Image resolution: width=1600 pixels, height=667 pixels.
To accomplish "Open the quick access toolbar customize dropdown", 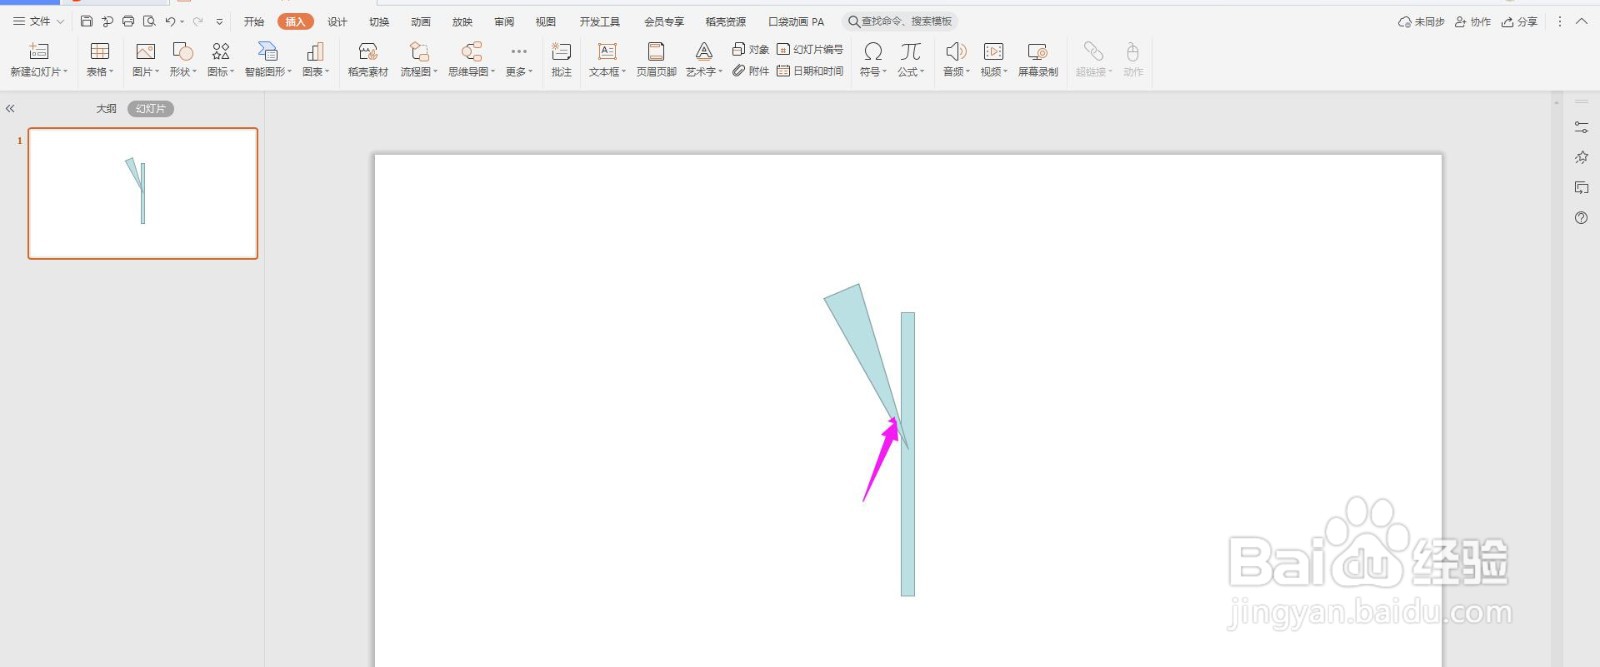I will [x=220, y=22].
